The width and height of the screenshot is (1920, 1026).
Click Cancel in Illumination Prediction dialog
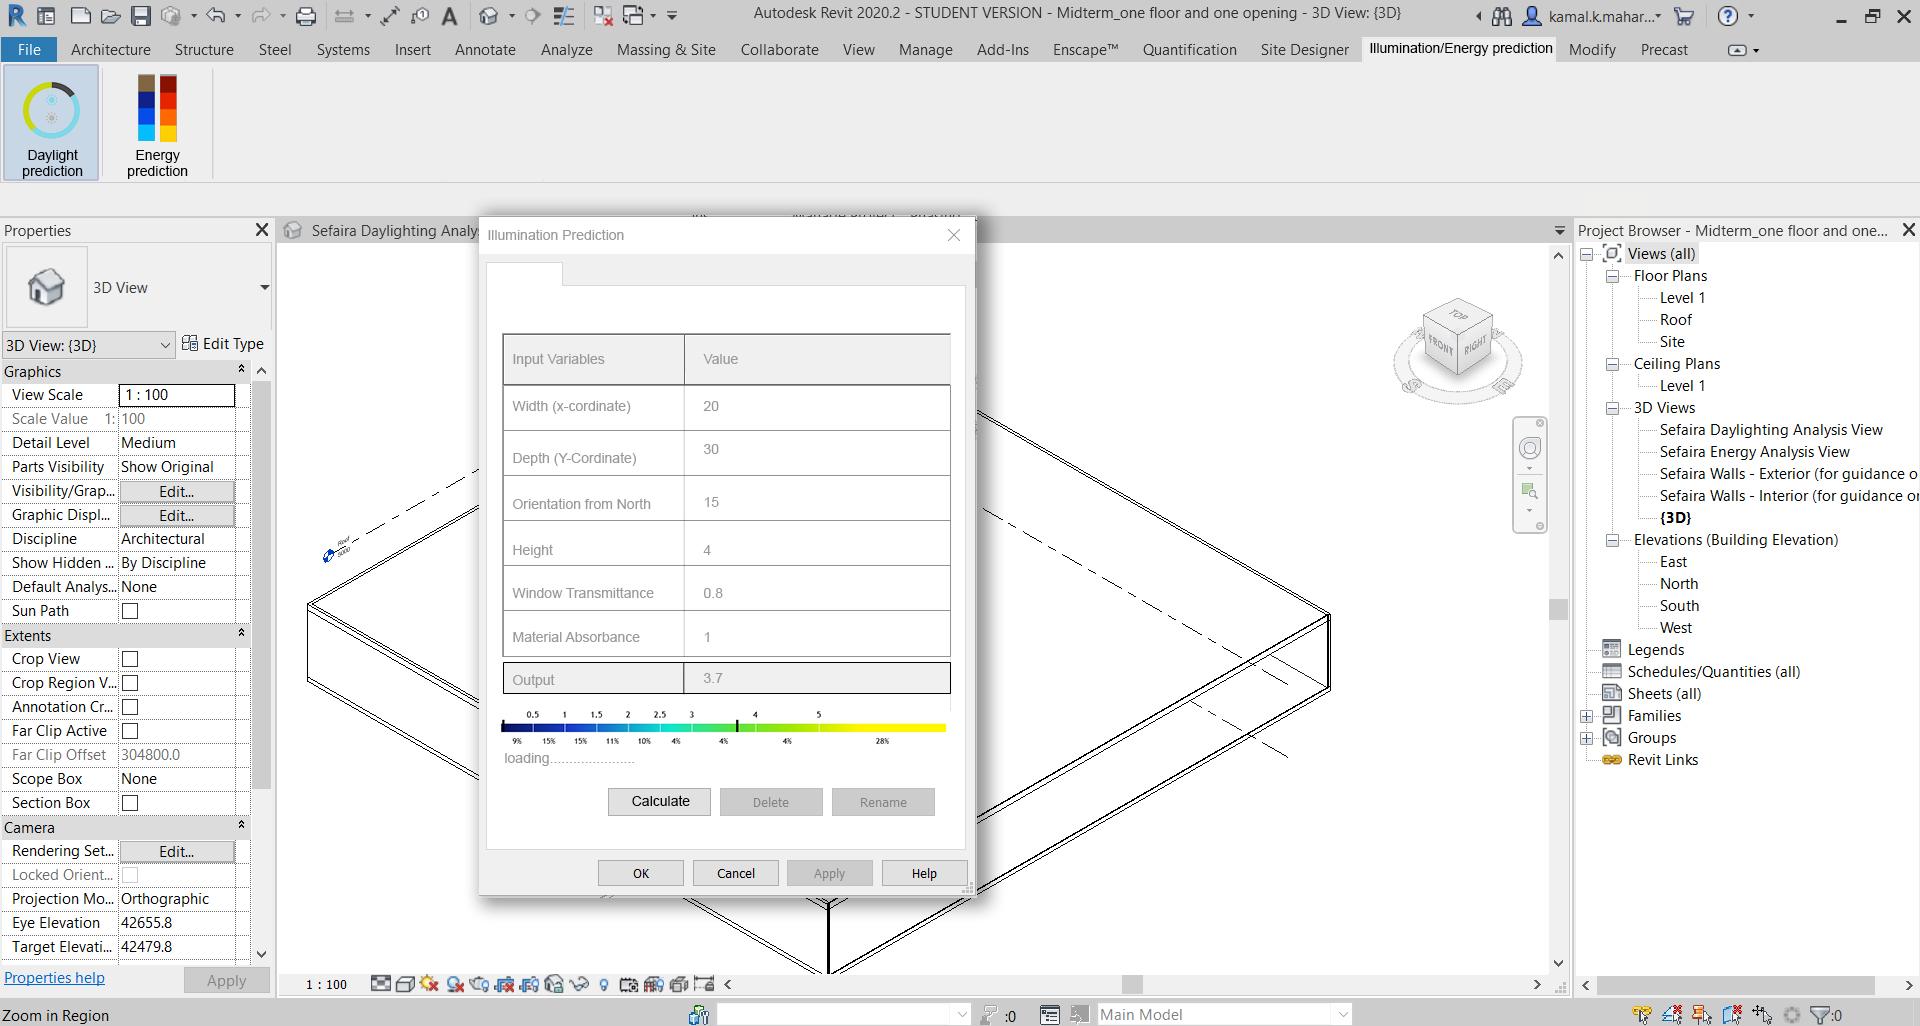click(736, 873)
